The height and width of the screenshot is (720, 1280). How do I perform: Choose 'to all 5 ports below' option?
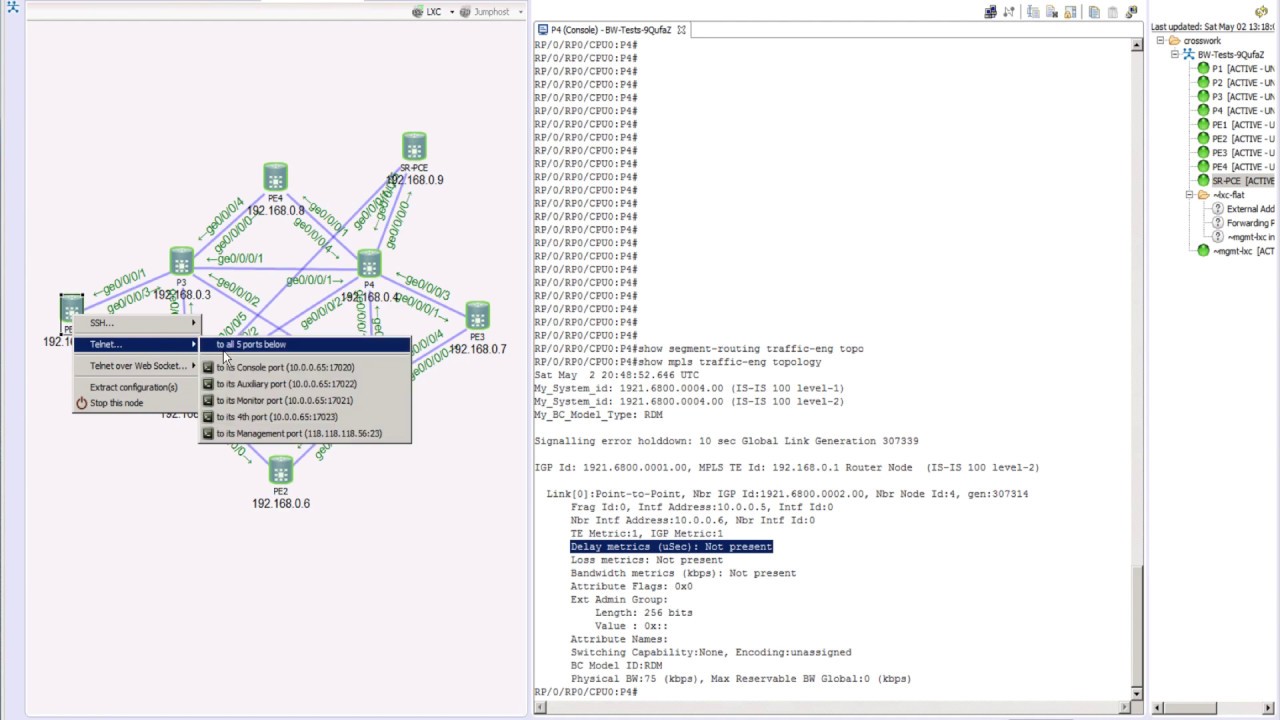pos(305,344)
